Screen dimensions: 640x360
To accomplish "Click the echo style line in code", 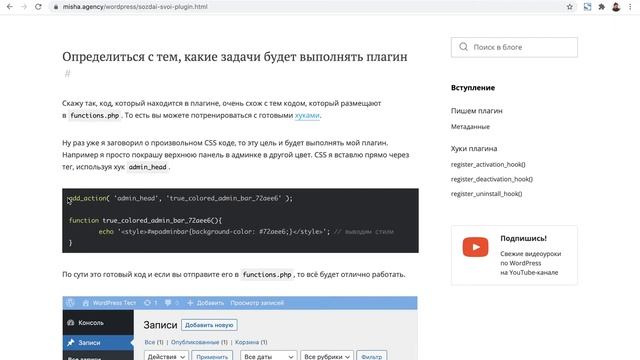I will [x=246, y=231].
